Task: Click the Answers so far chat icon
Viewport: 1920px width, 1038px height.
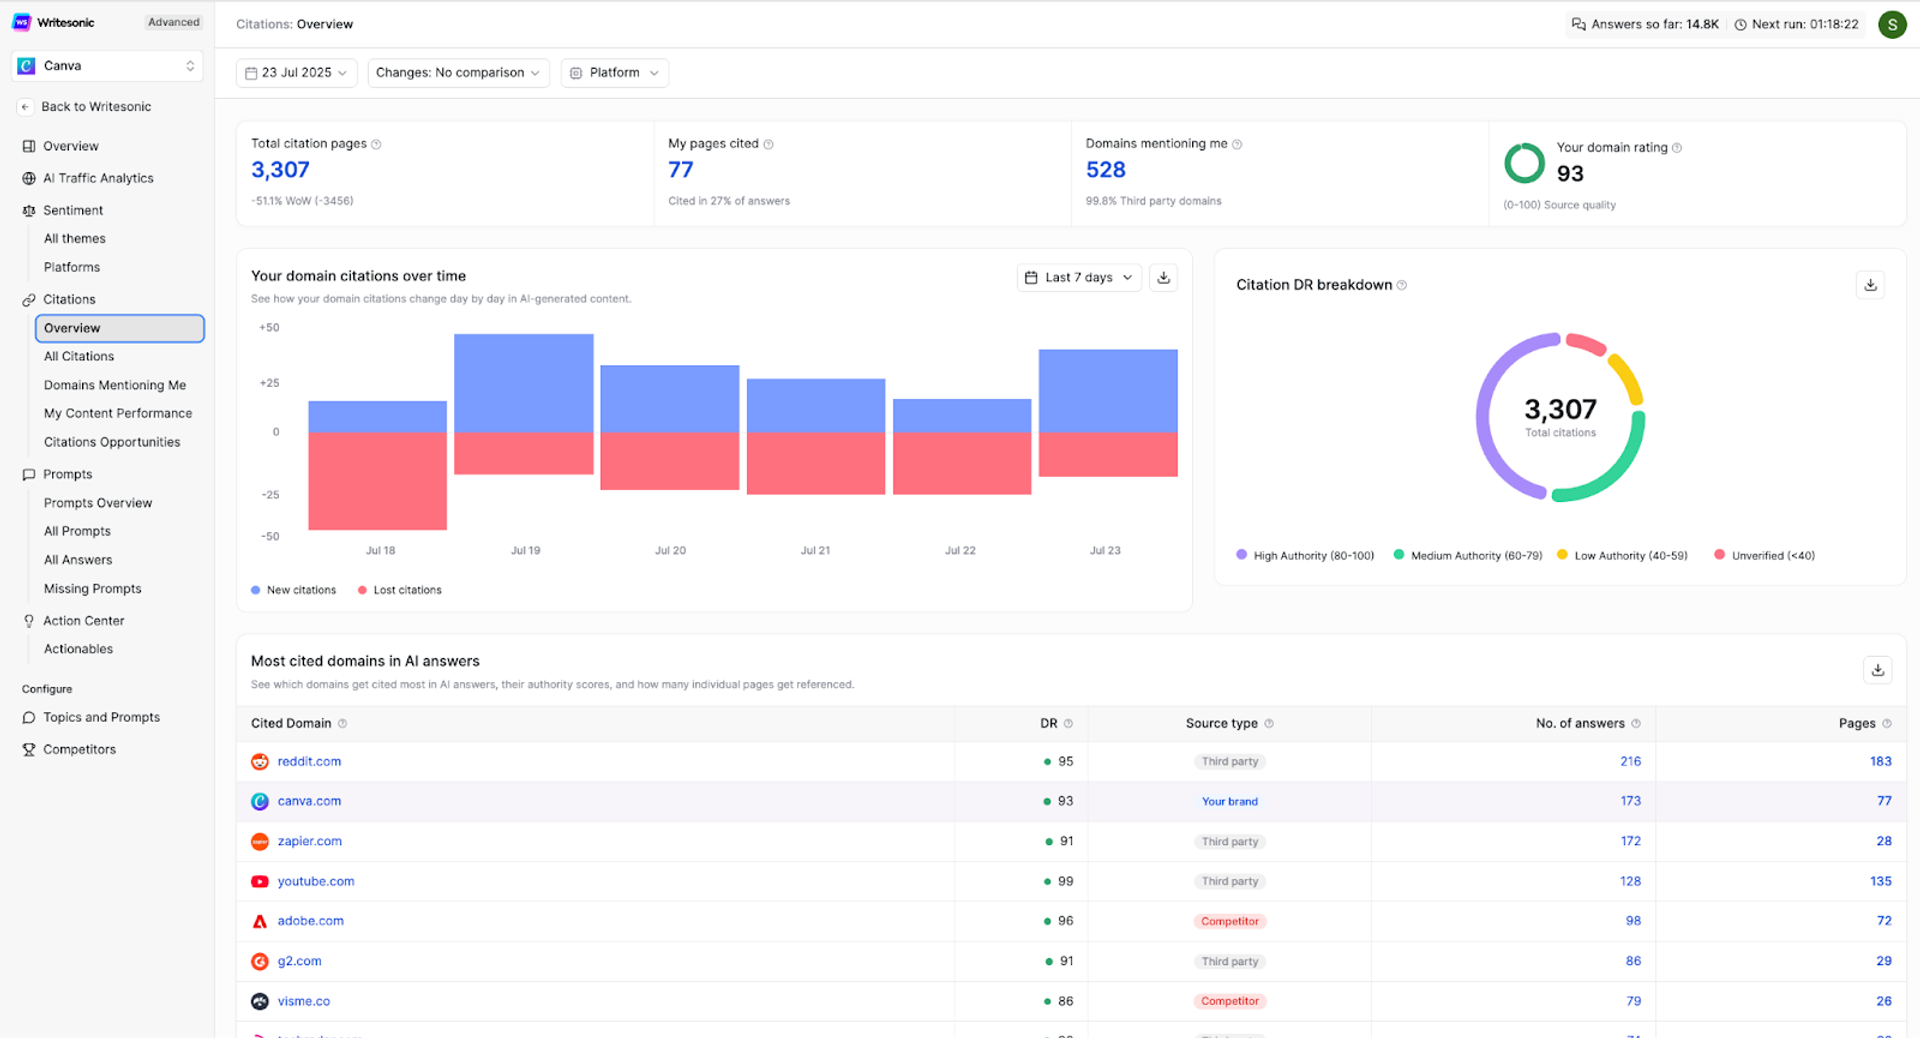Action: tap(1578, 24)
